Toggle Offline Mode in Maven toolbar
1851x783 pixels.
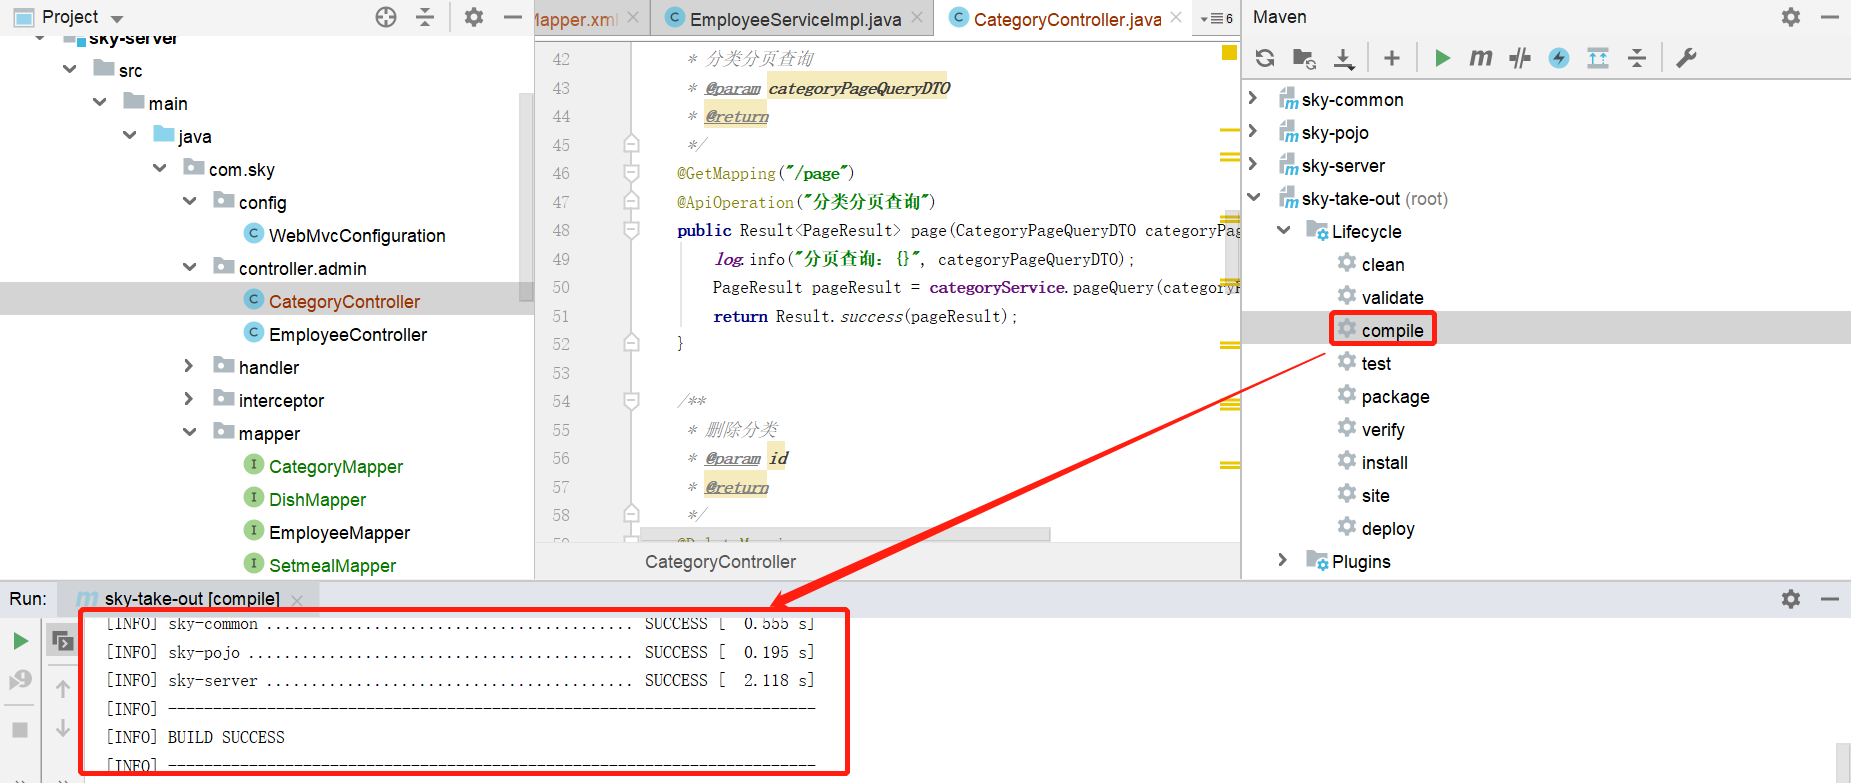pos(1520,58)
